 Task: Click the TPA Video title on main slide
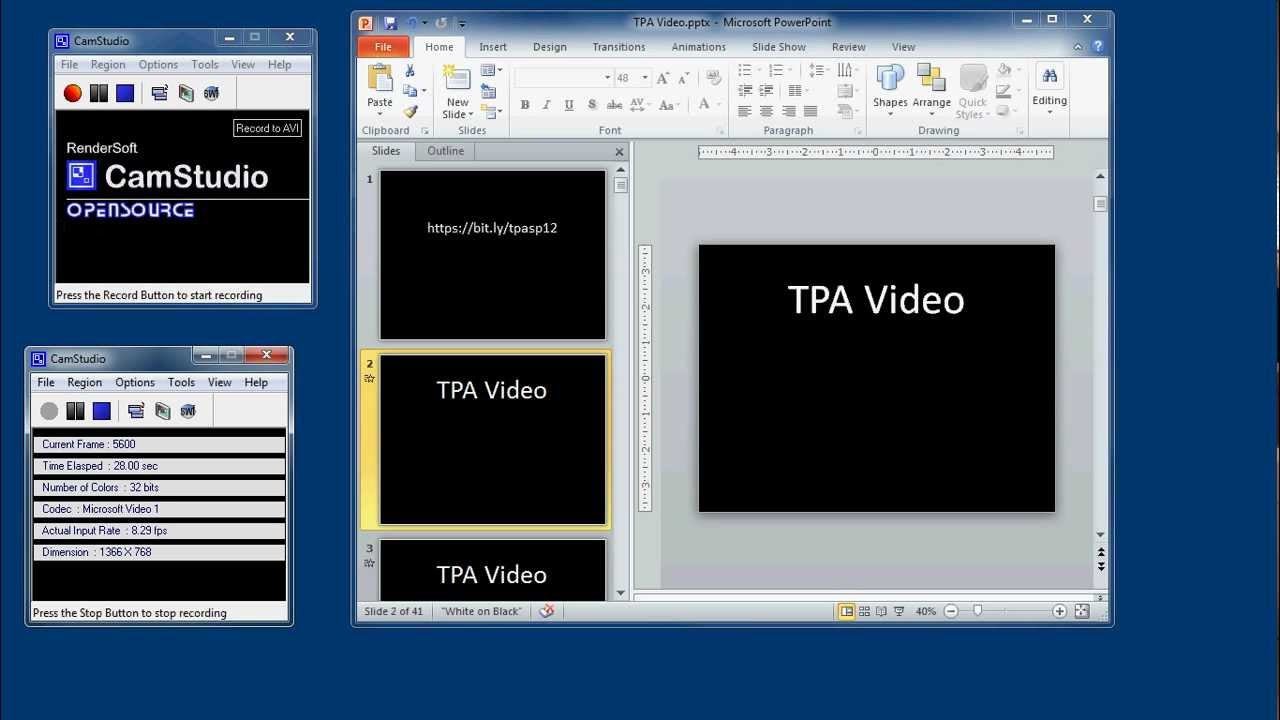[x=876, y=300]
